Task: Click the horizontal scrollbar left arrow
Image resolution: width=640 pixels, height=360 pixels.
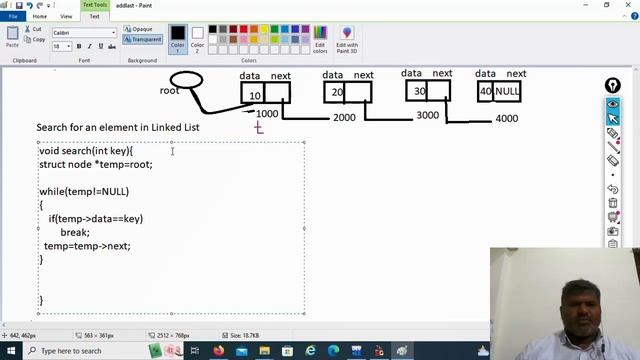Action: pyautogui.click(x=4, y=325)
